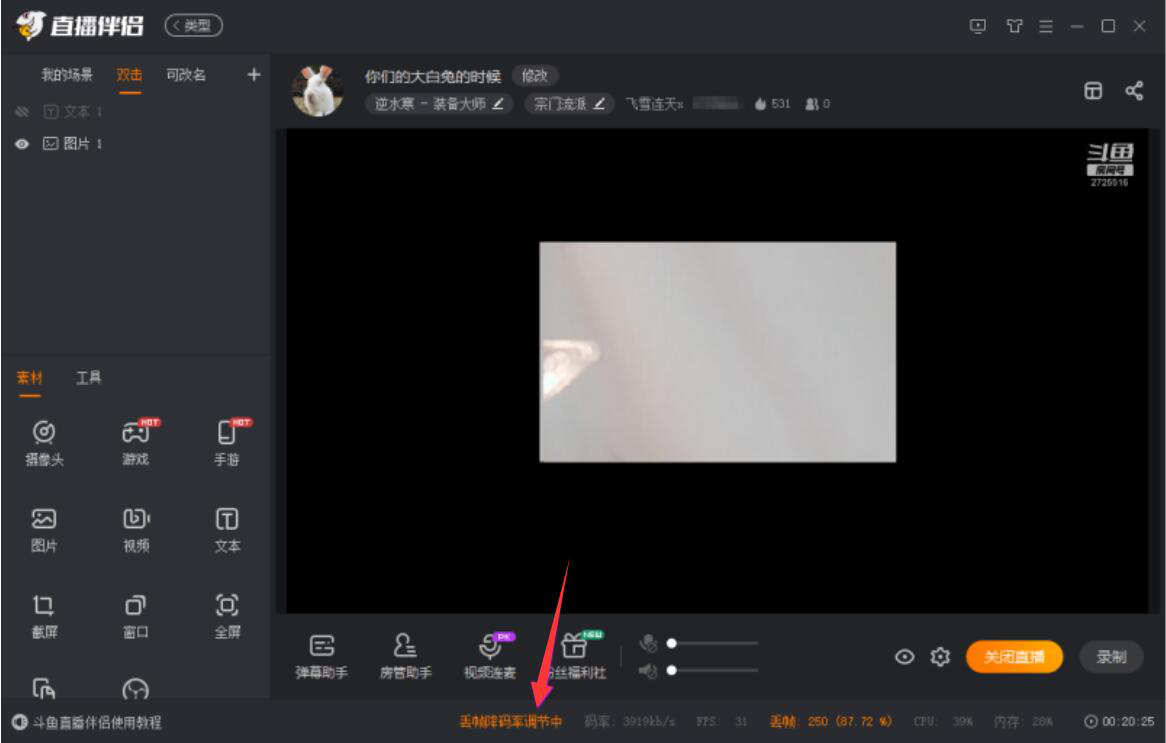Click the viewer count showing 0
Screen dimensions: 1166x743
(818, 104)
